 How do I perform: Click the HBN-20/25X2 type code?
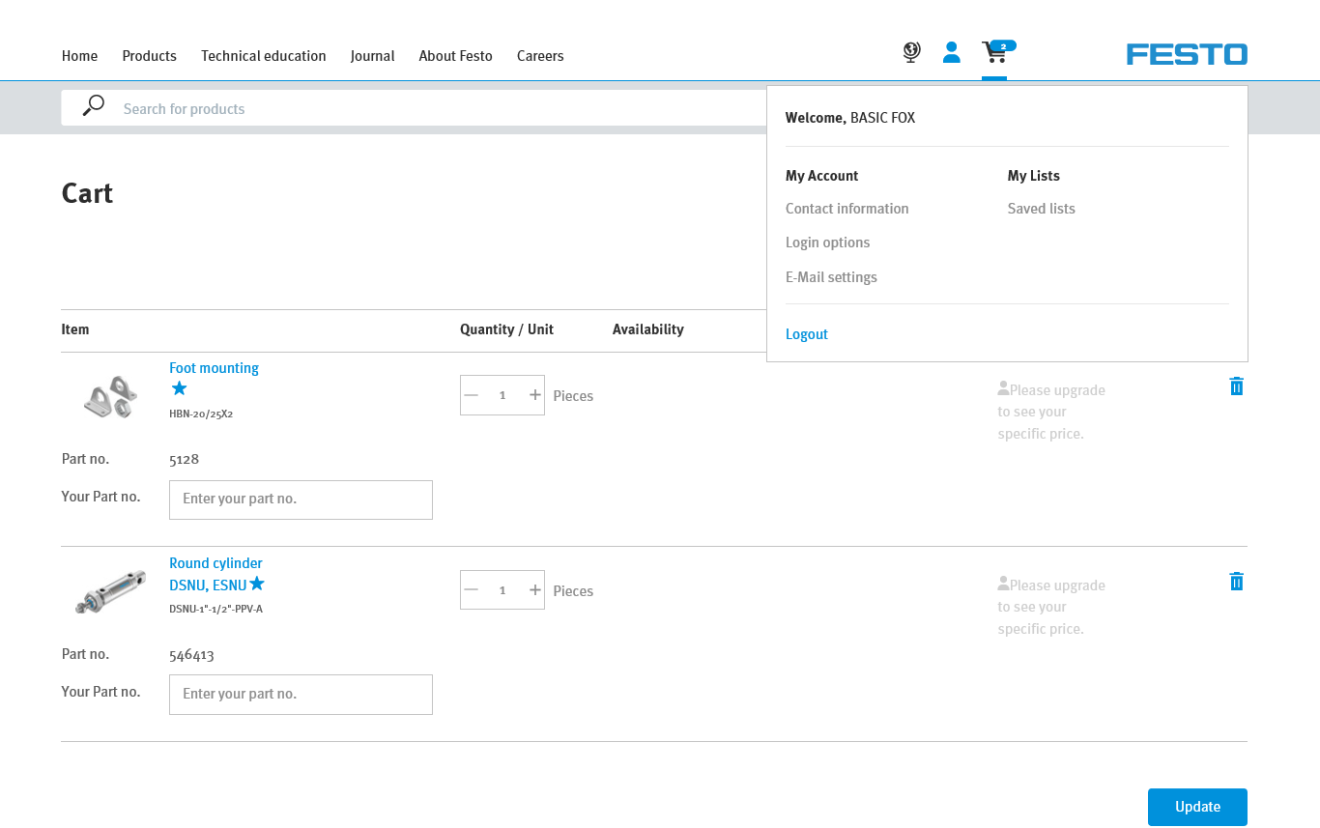pyautogui.click(x=201, y=414)
